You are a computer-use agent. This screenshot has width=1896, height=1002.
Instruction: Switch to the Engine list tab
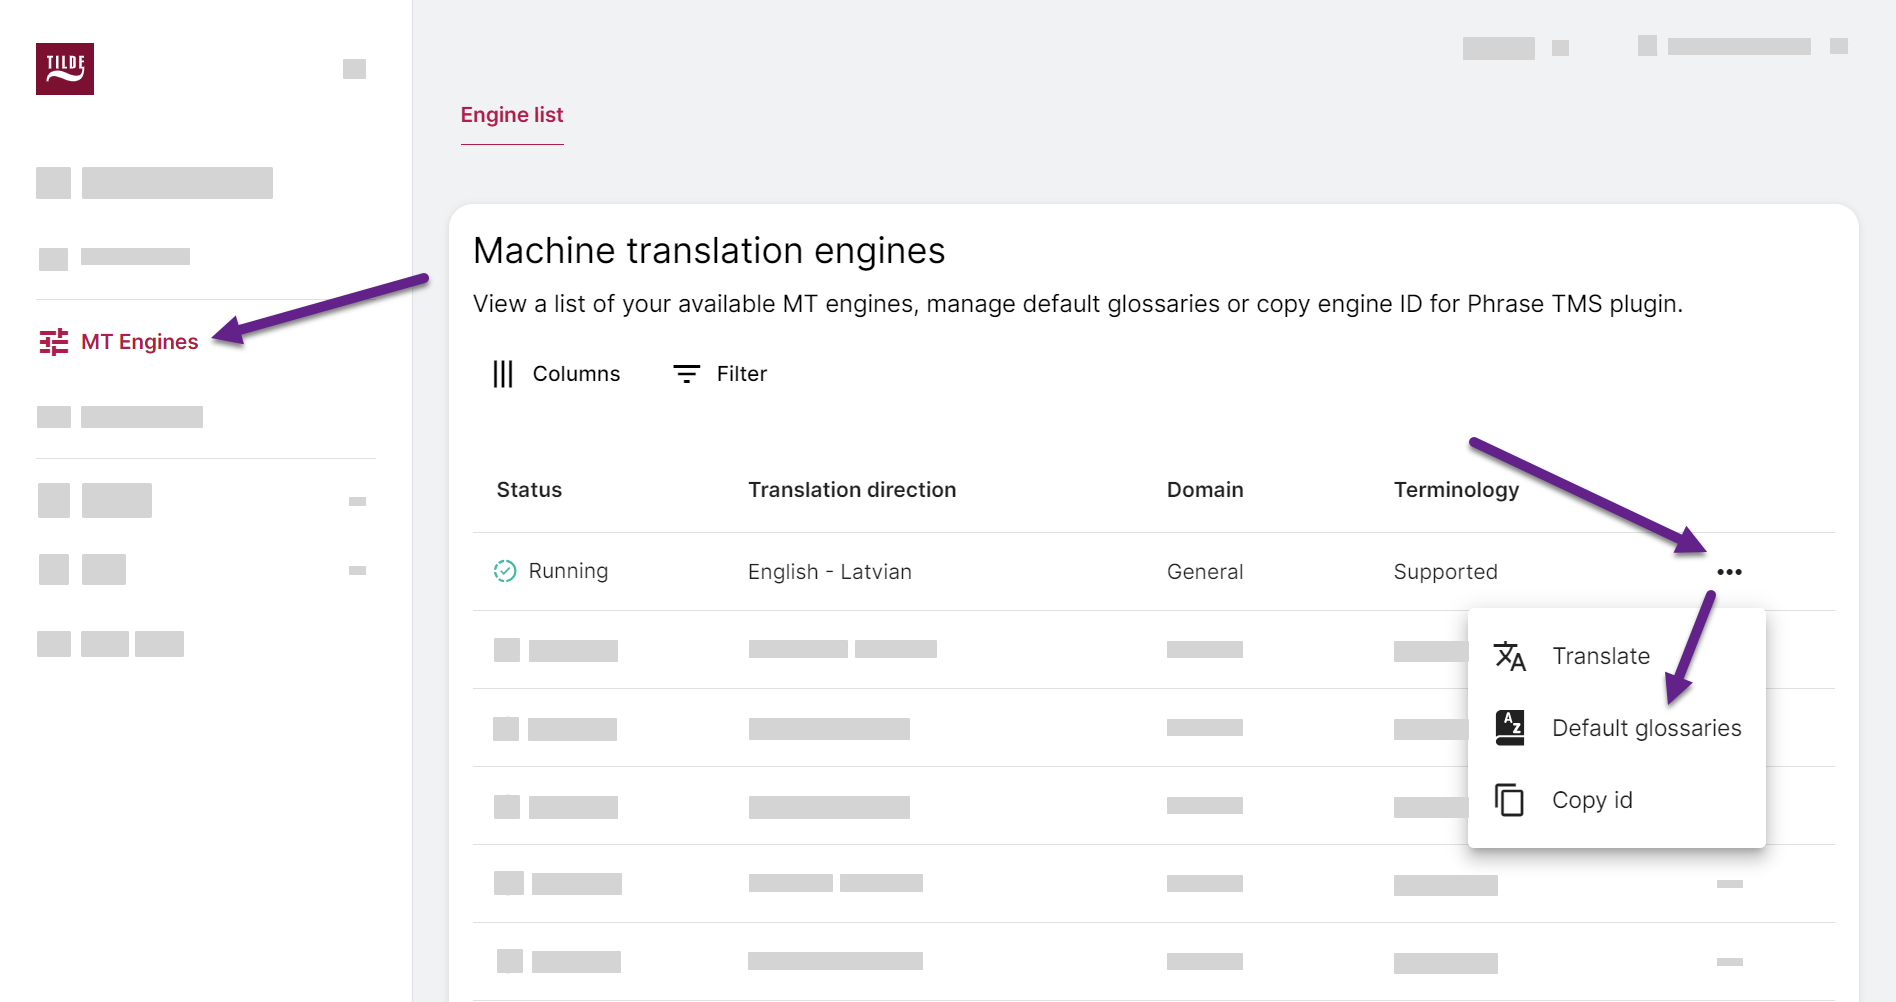point(512,115)
